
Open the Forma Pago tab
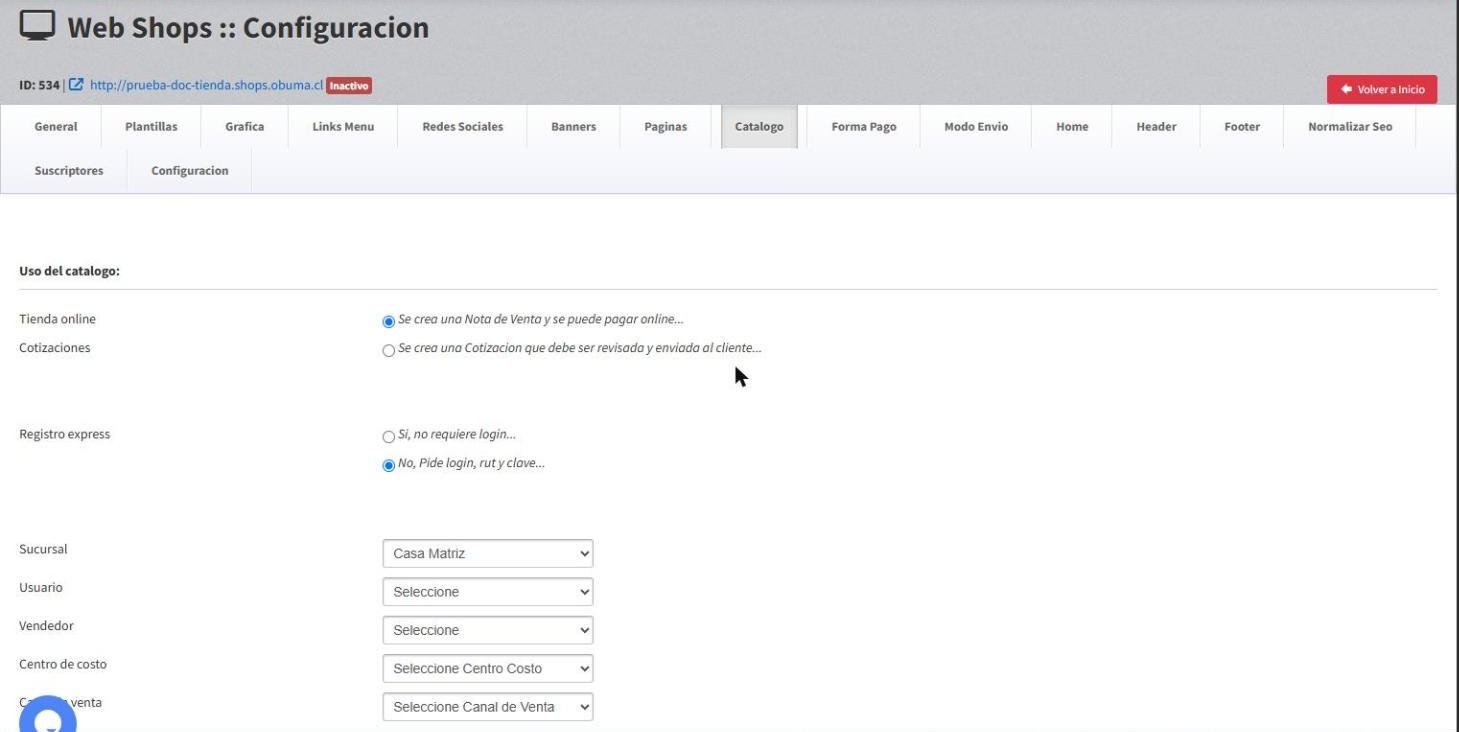pos(864,127)
